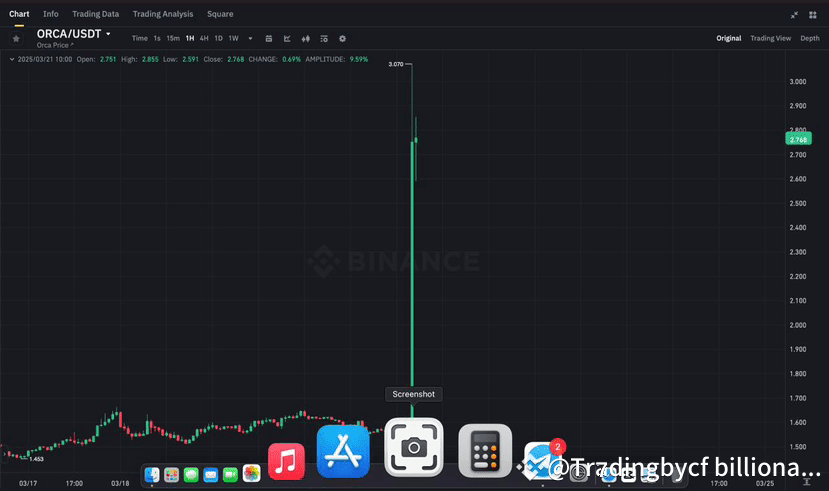
Task: Click the 2.768 current price tag
Action: [798, 140]
